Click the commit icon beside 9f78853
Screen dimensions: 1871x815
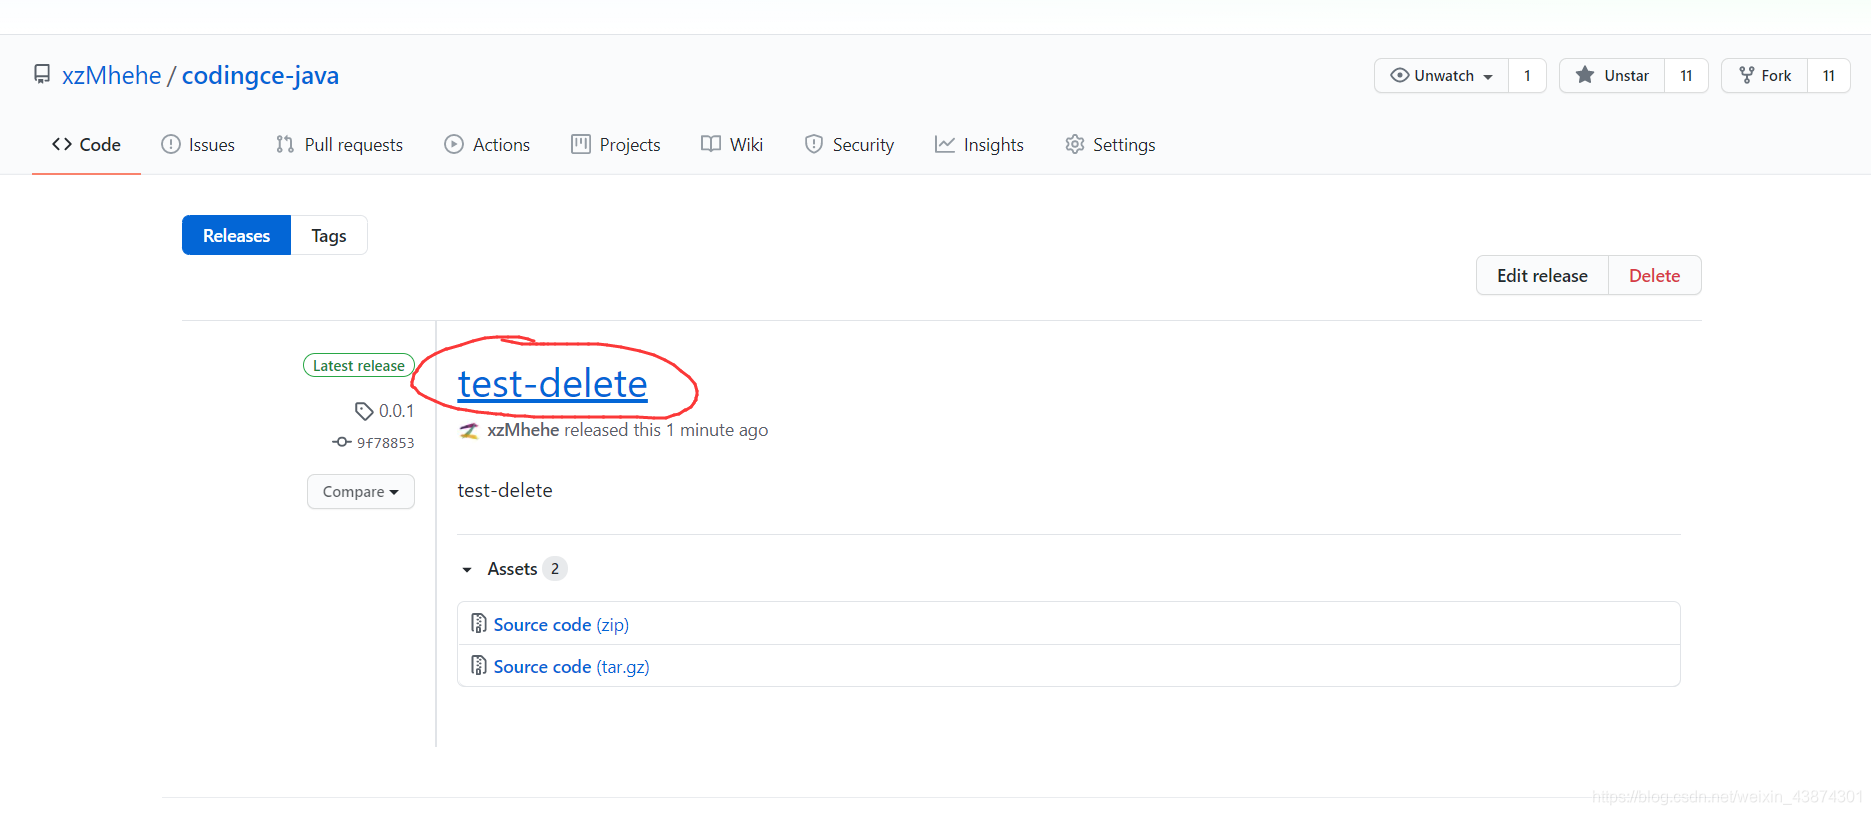[x=342, y=442]
